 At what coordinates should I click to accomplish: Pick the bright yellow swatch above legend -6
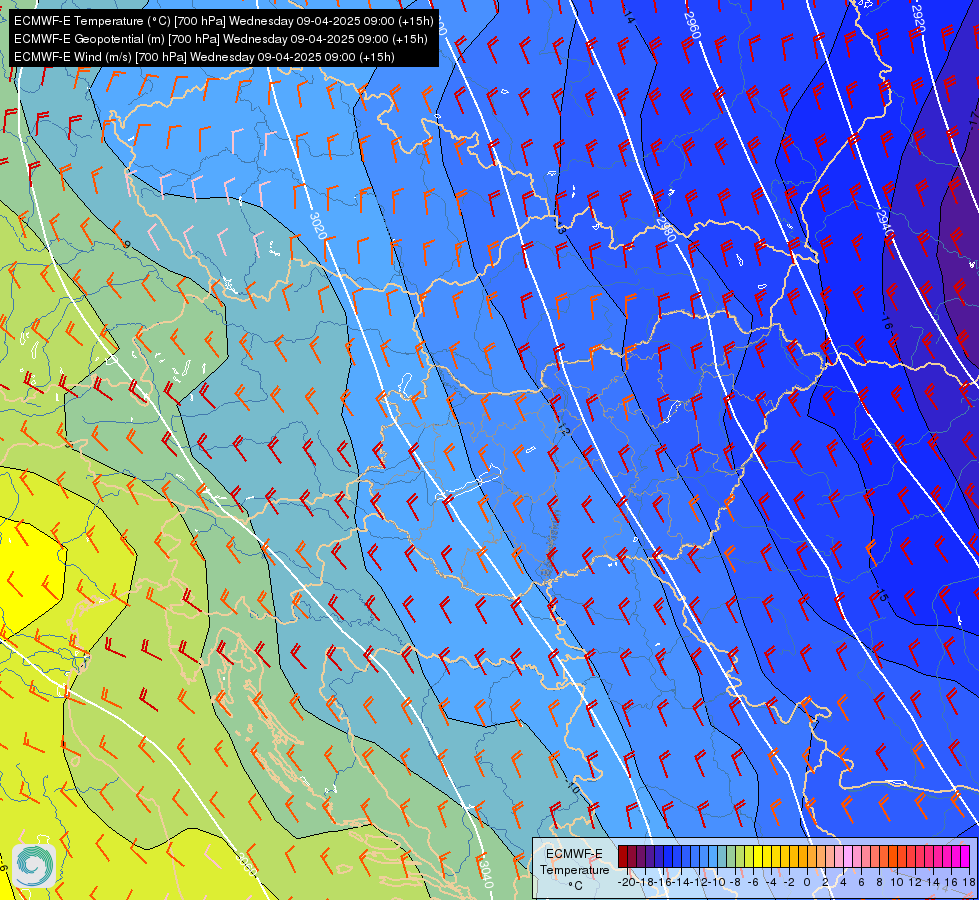(x=758, y=856)
